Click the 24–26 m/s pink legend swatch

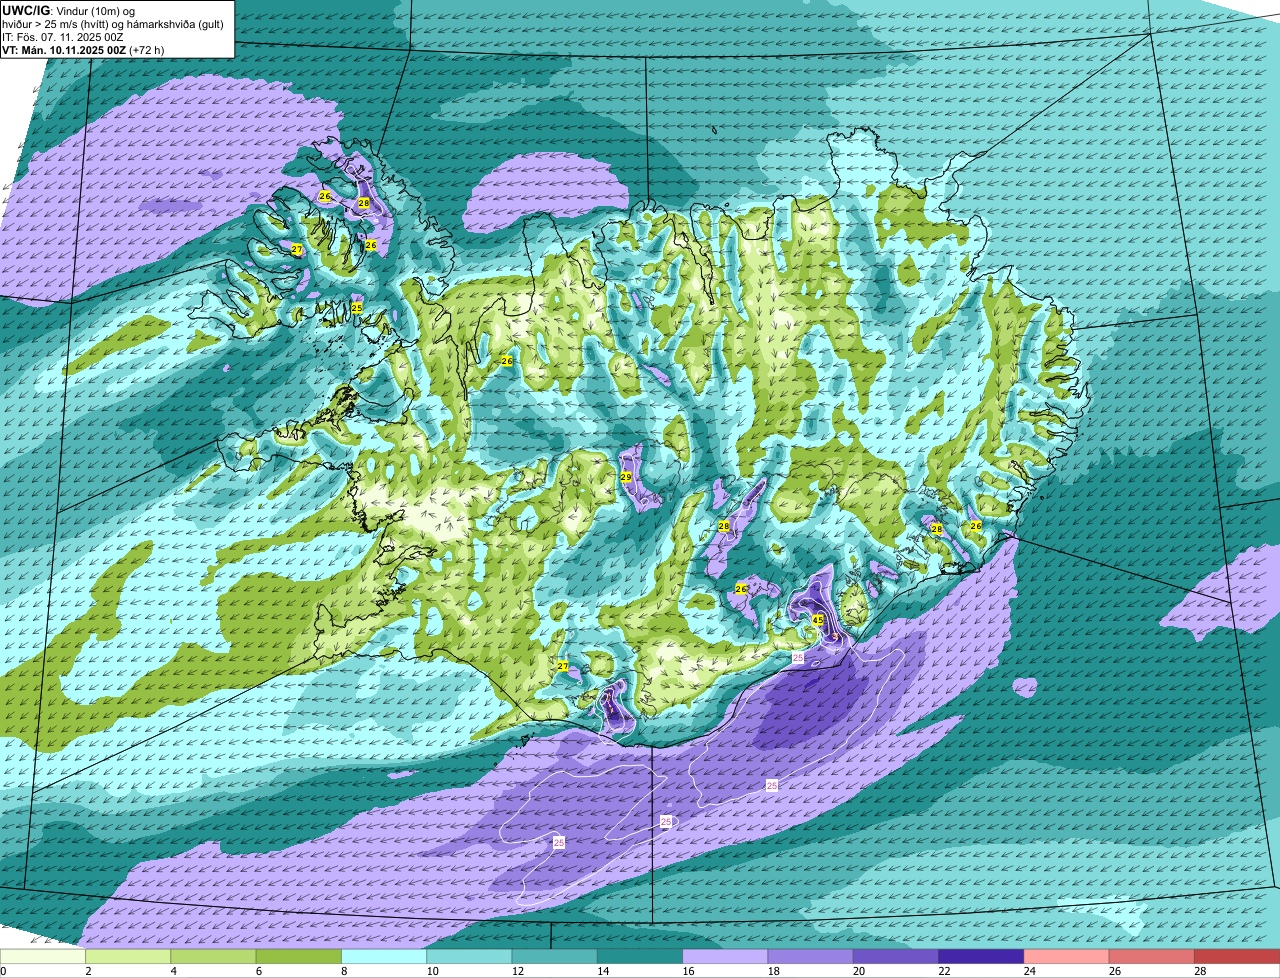[x=1067, y=956]
